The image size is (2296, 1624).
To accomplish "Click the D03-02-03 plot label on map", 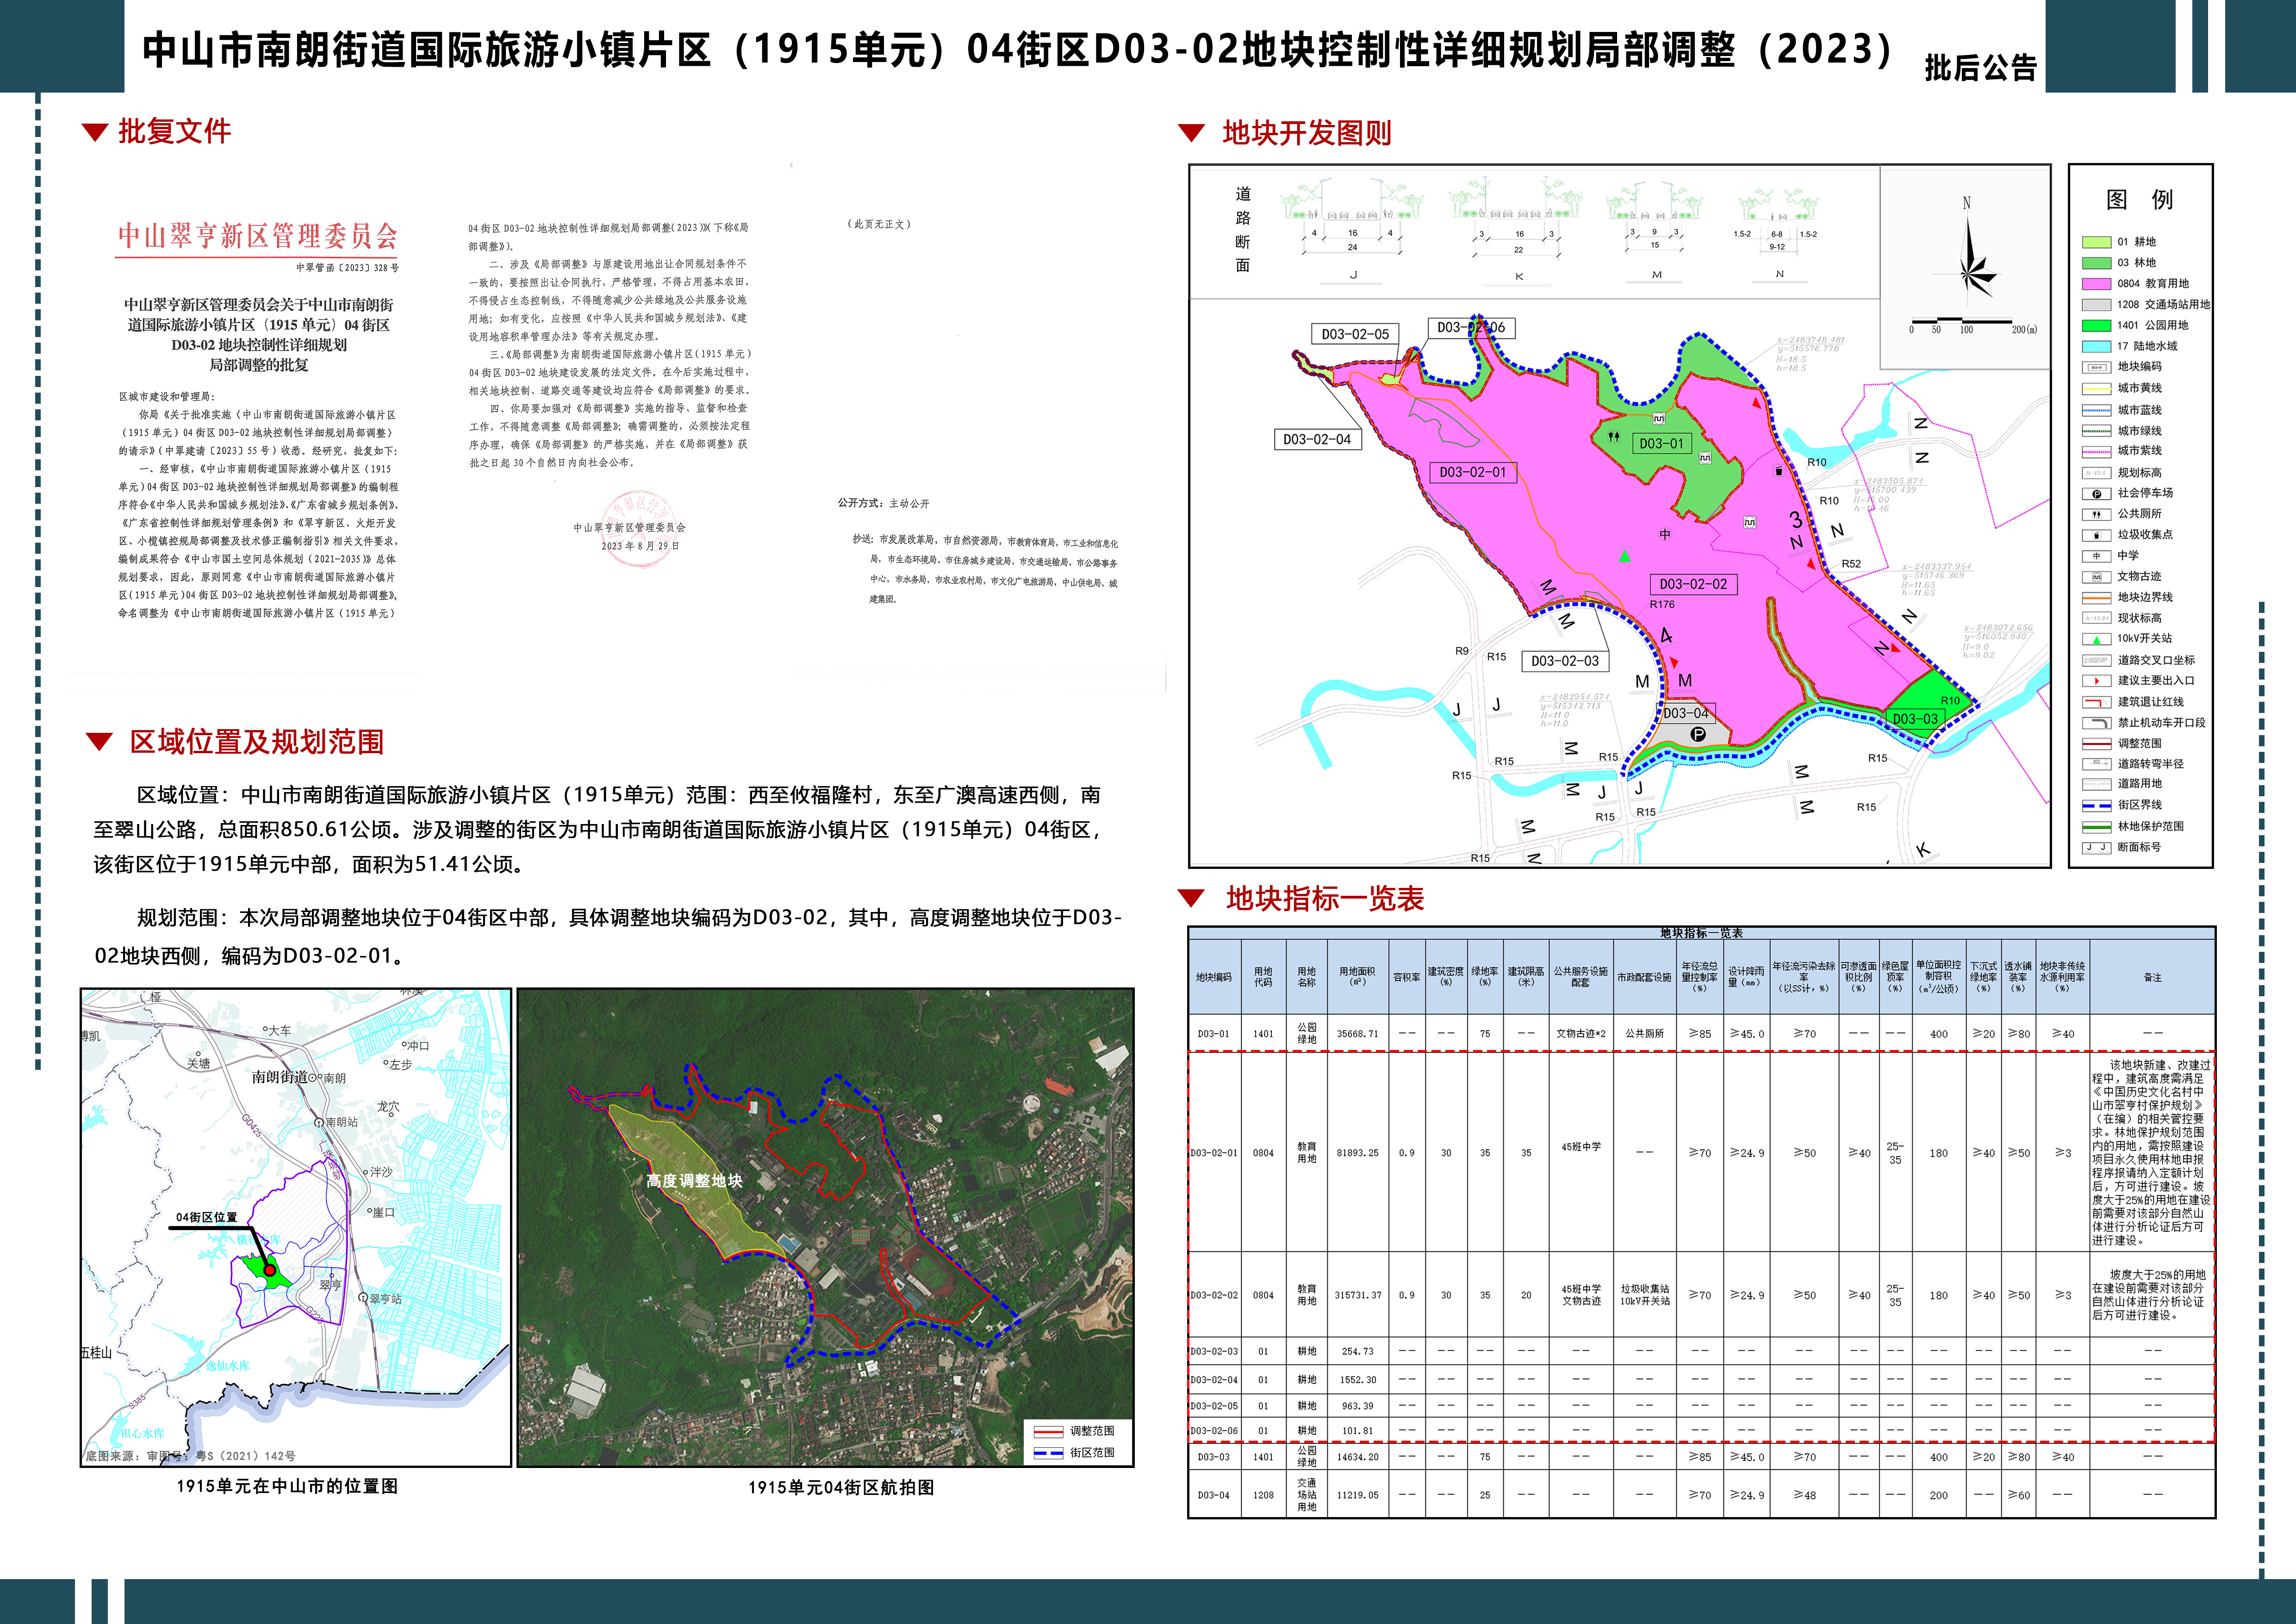I will (1565, 661).
